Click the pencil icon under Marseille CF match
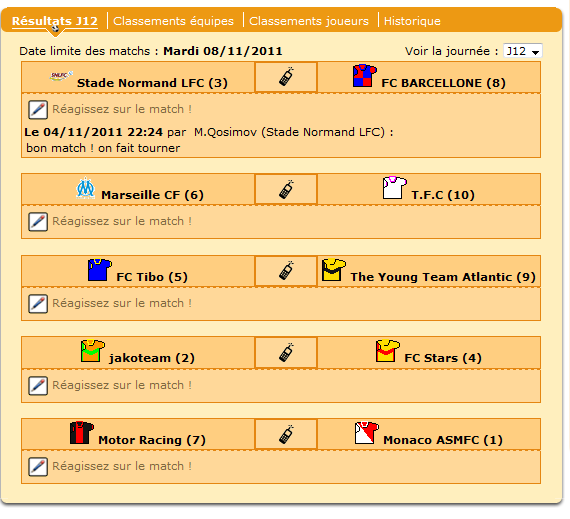Image resolution: width=570 pixels, height=519 pixels. click(x=38, y=222)
